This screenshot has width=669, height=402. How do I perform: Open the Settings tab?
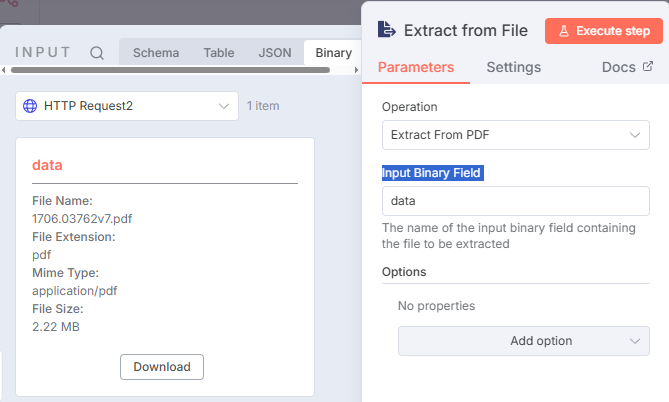[513, 67]
